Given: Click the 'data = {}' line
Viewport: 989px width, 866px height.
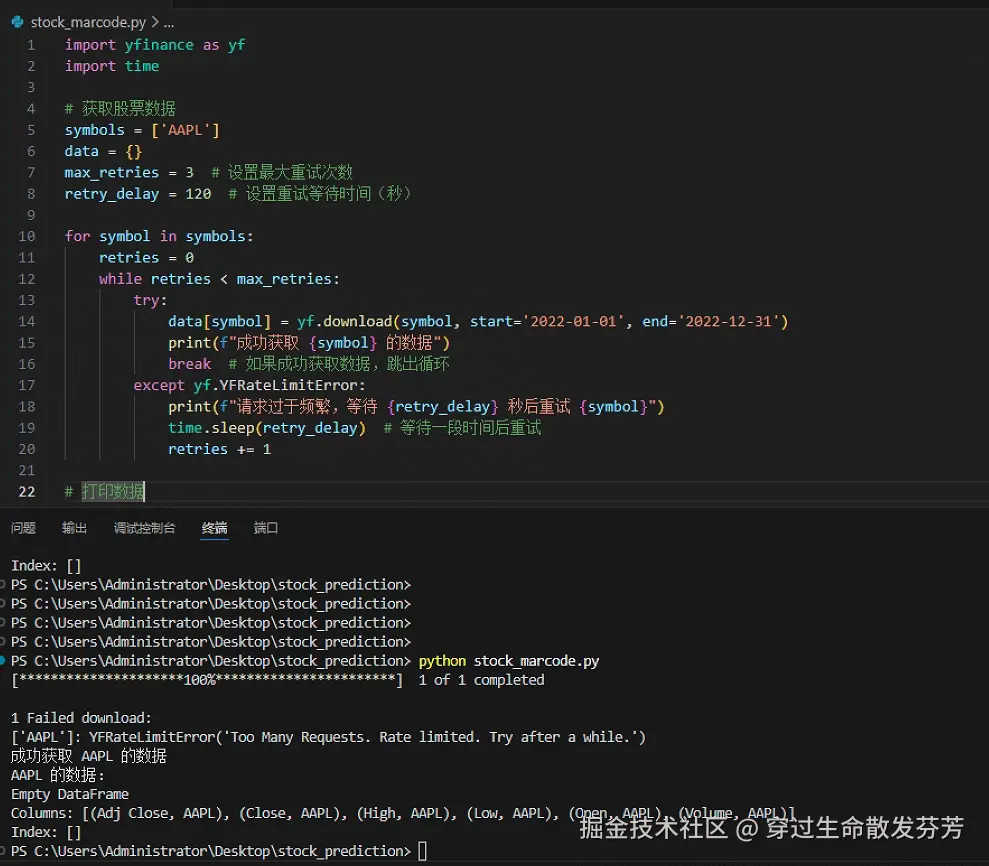Looking at the screenshot, I should coord(103,151).
